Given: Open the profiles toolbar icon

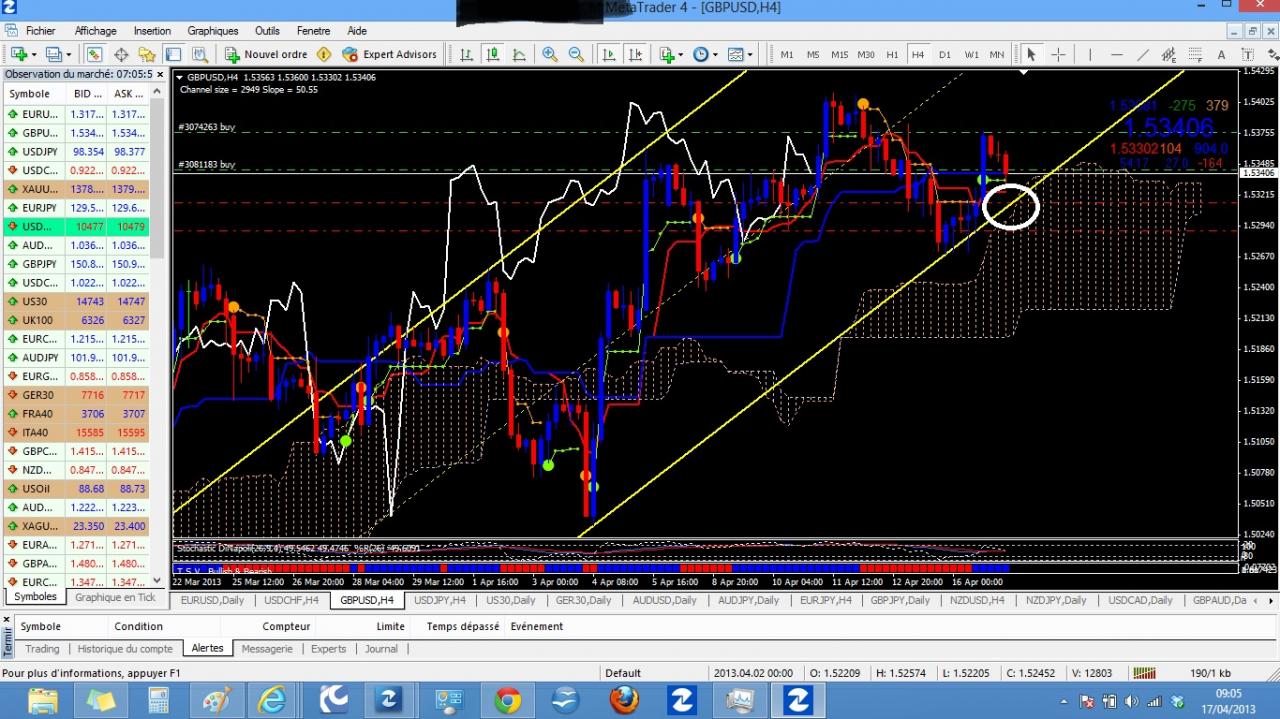Looking at the screenshot, I should coord(53,54).
